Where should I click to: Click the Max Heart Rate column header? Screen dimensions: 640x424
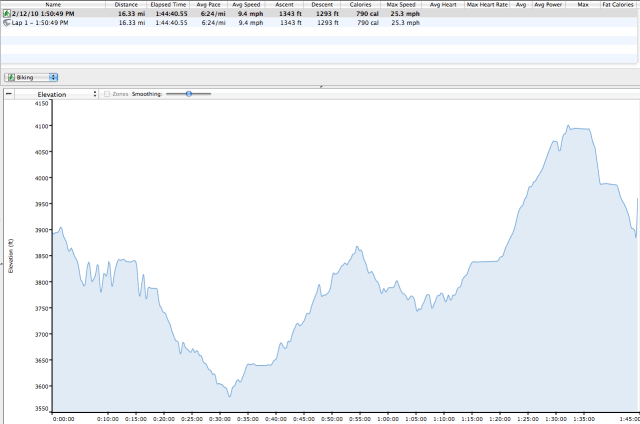tap(487, 4)
